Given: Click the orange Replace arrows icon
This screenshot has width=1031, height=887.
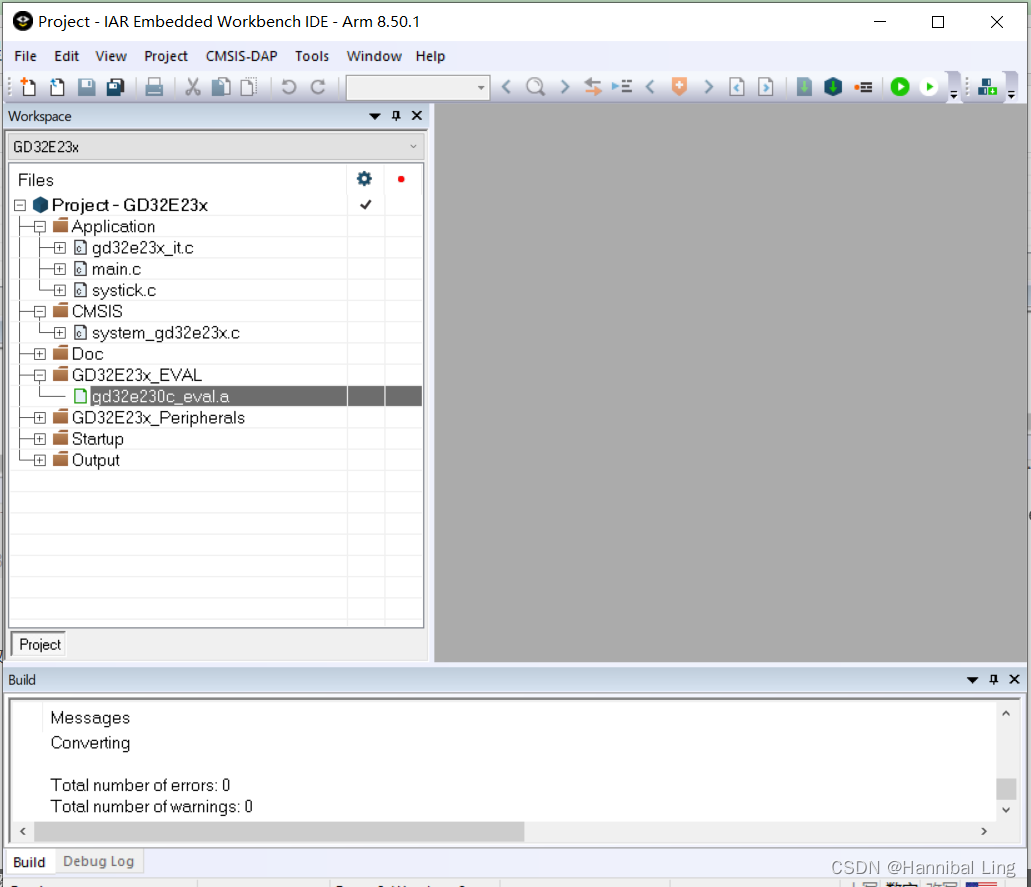Looking at the screenshot, I should [x=592, y=87].
